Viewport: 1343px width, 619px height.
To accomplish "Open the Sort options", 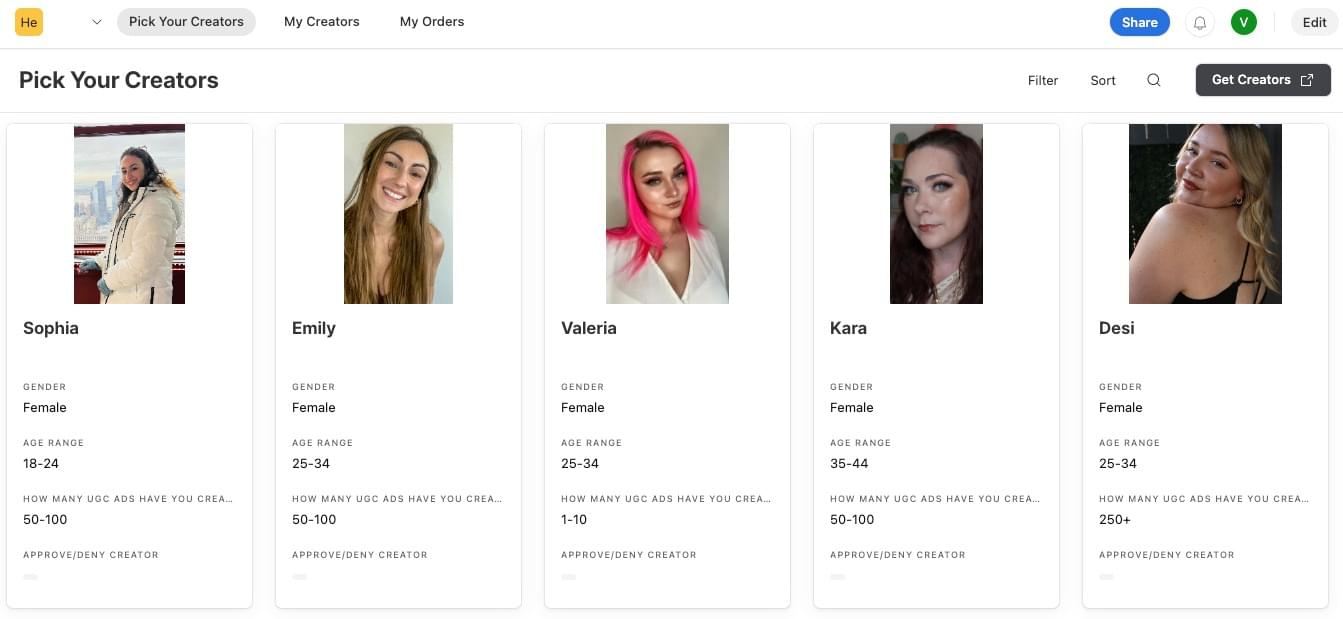I will pos(1103,80).
